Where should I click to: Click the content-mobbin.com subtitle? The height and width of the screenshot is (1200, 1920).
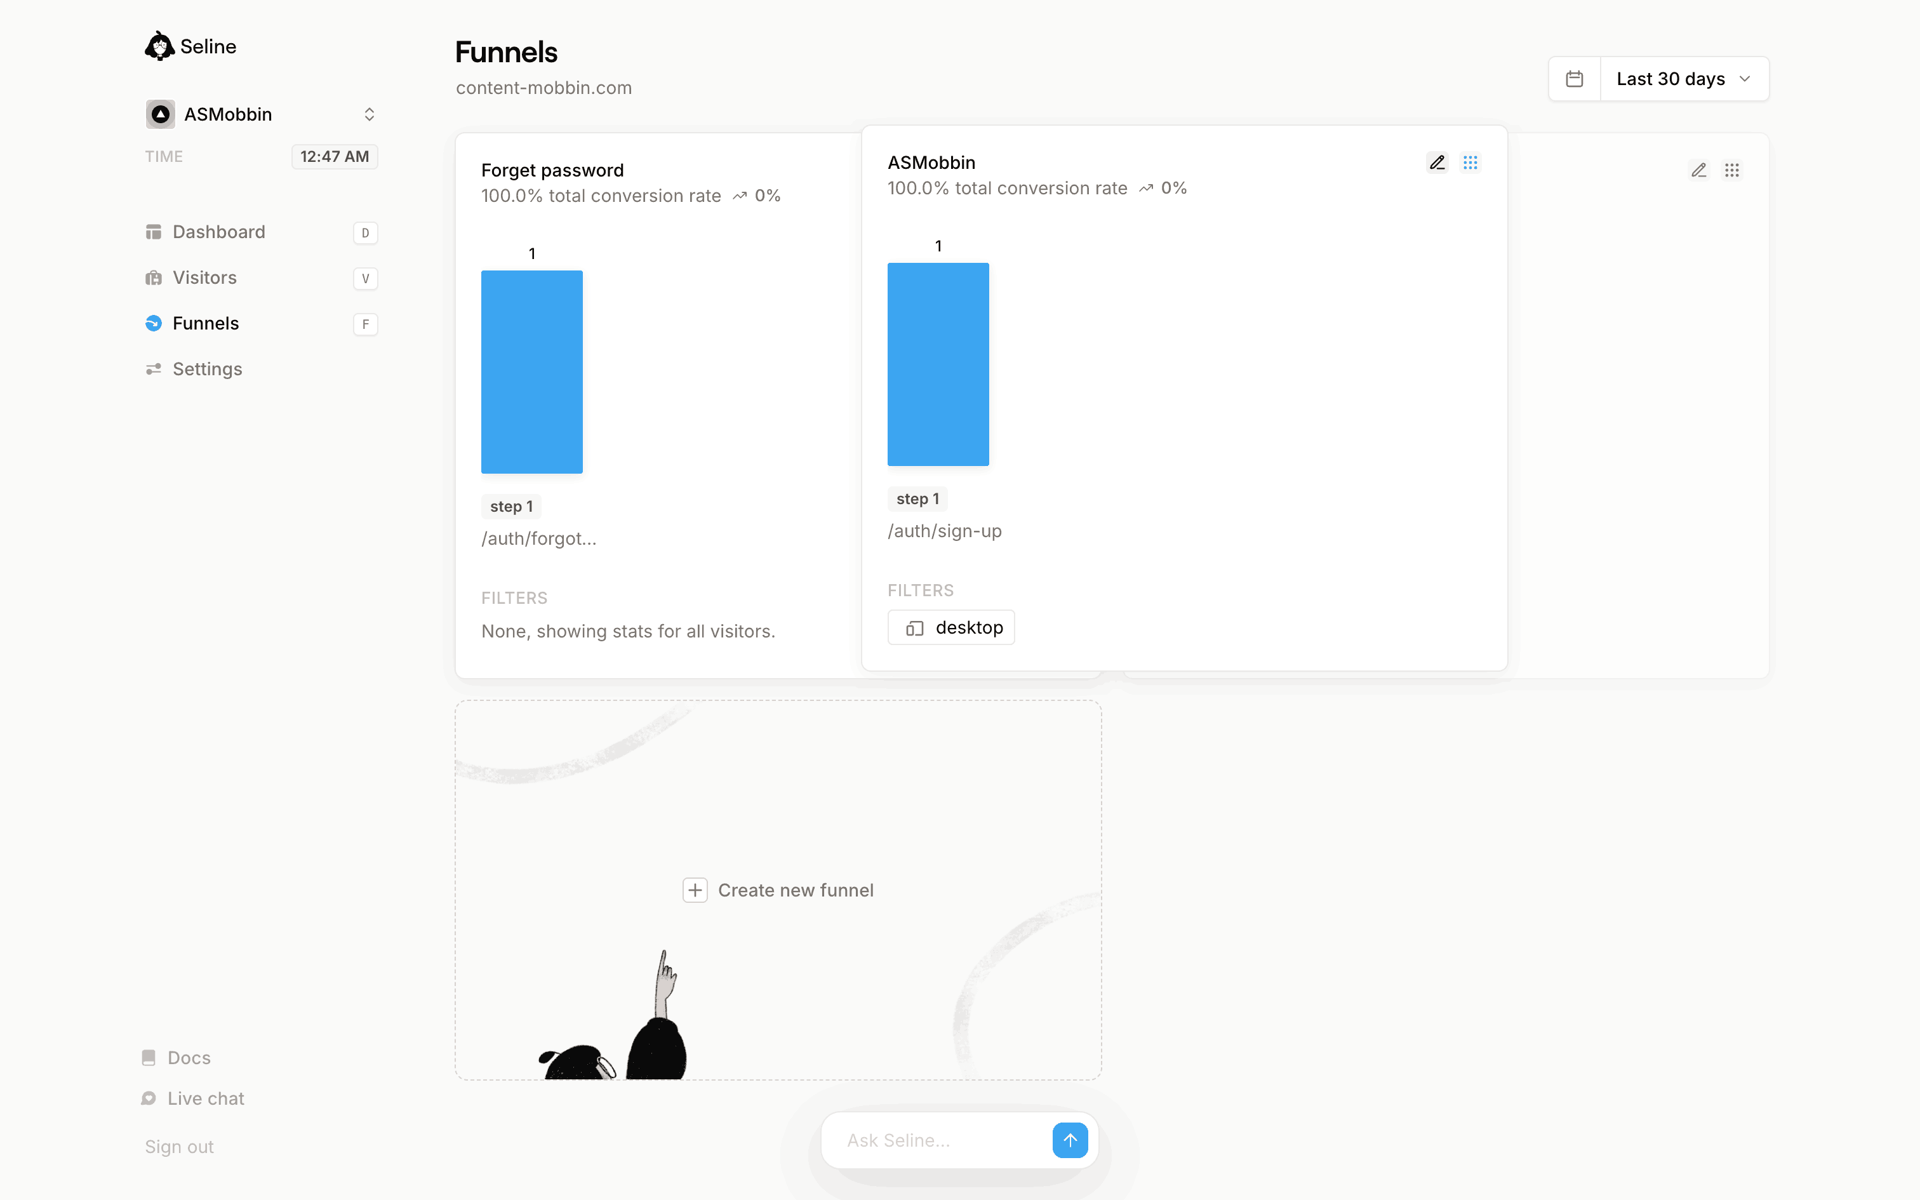[x=544, y=88]
